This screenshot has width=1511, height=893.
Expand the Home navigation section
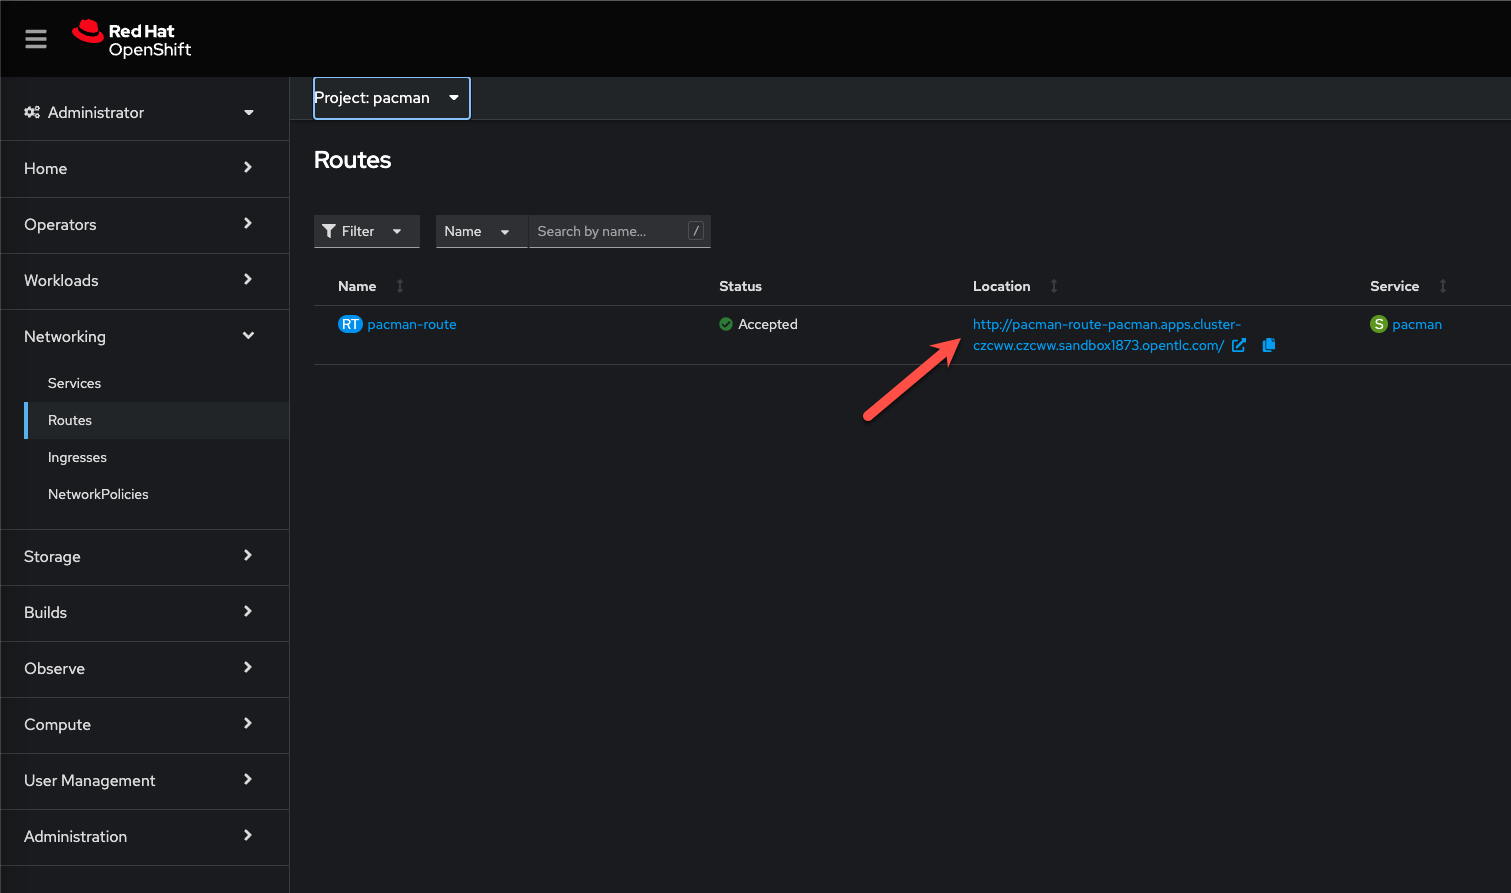[x=144, y=168]
